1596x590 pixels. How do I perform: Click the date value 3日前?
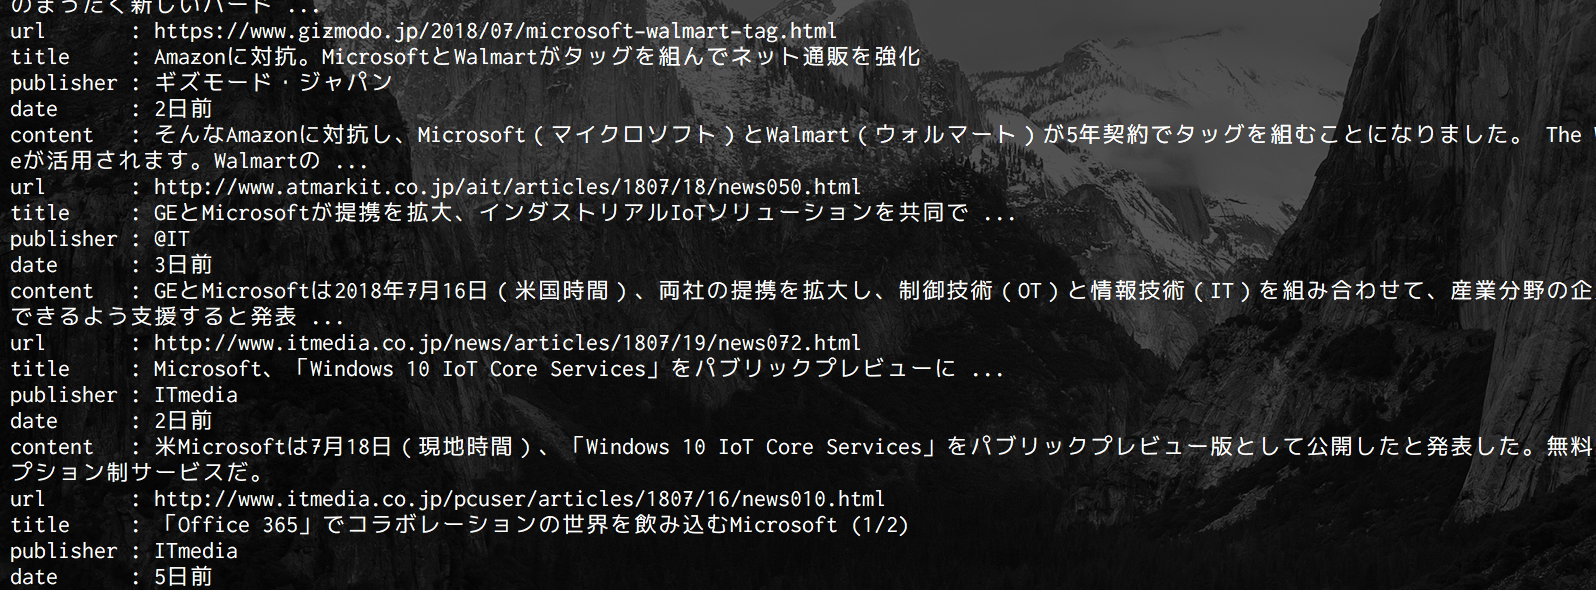[183, 265]
